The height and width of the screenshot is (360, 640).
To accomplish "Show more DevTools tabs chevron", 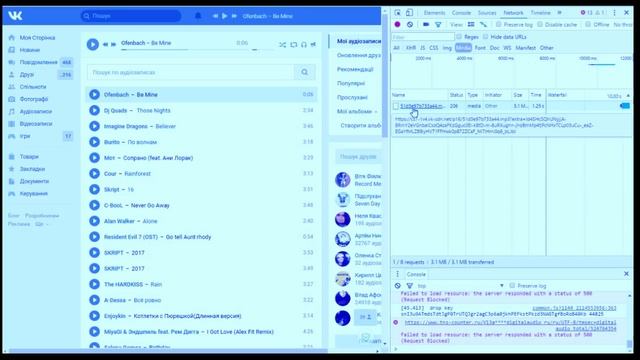I will pos(560,13).
